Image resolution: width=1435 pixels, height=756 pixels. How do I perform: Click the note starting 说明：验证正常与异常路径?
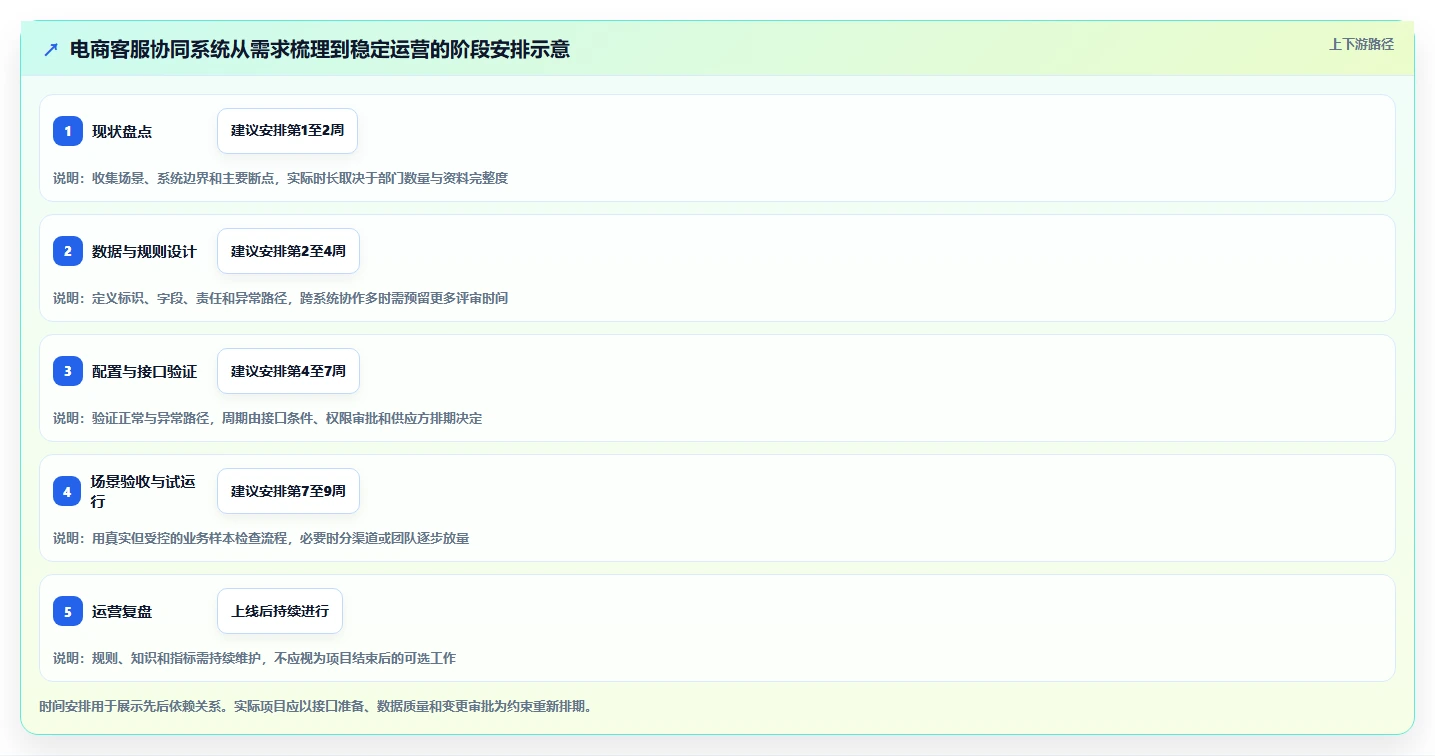[267, 418]
